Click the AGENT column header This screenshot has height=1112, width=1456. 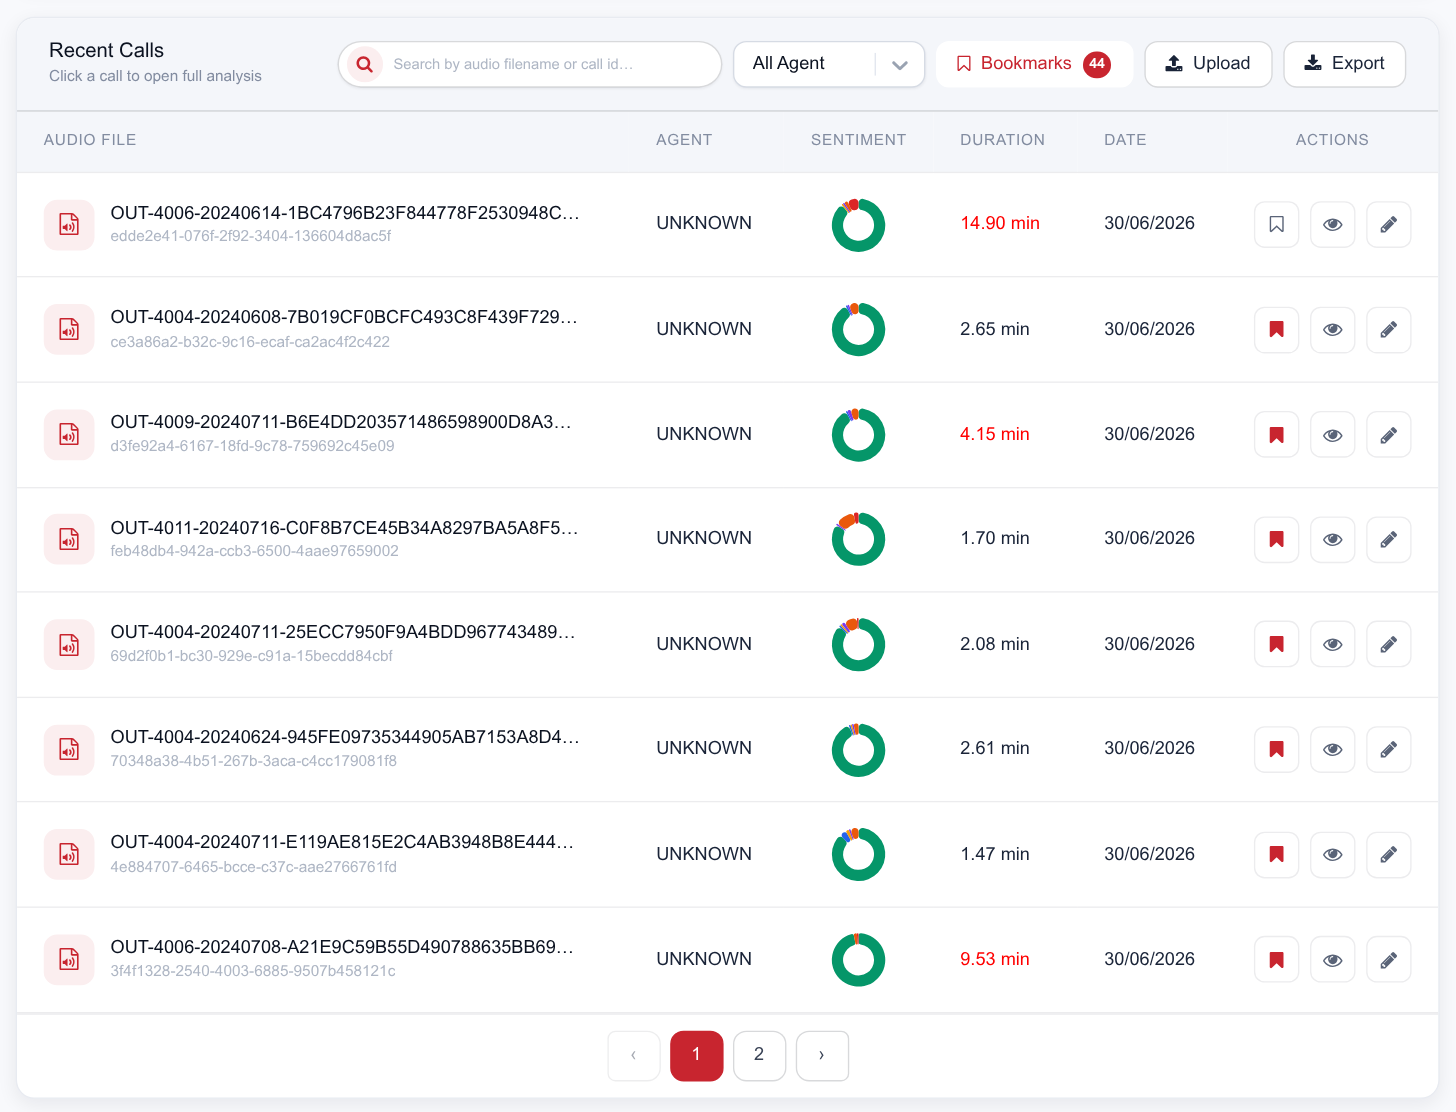pyautogui.click(x=684, y=140)
